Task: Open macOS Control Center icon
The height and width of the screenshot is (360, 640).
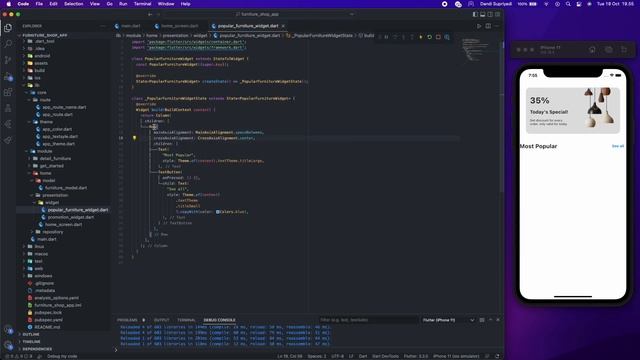Action: pos(579,4)
